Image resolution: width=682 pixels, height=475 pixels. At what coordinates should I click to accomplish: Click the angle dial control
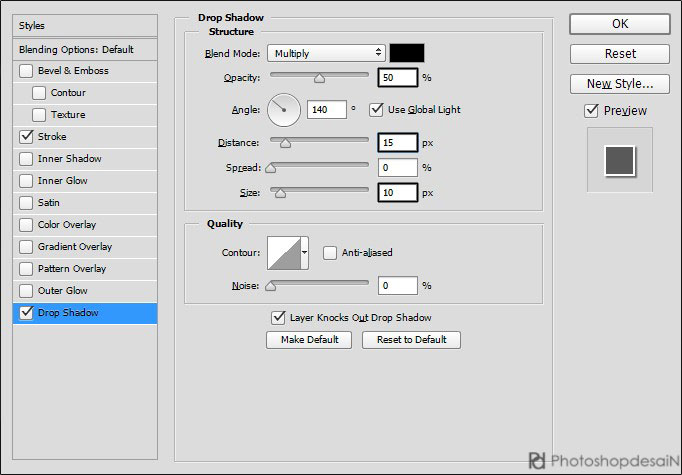coord(284,109)
